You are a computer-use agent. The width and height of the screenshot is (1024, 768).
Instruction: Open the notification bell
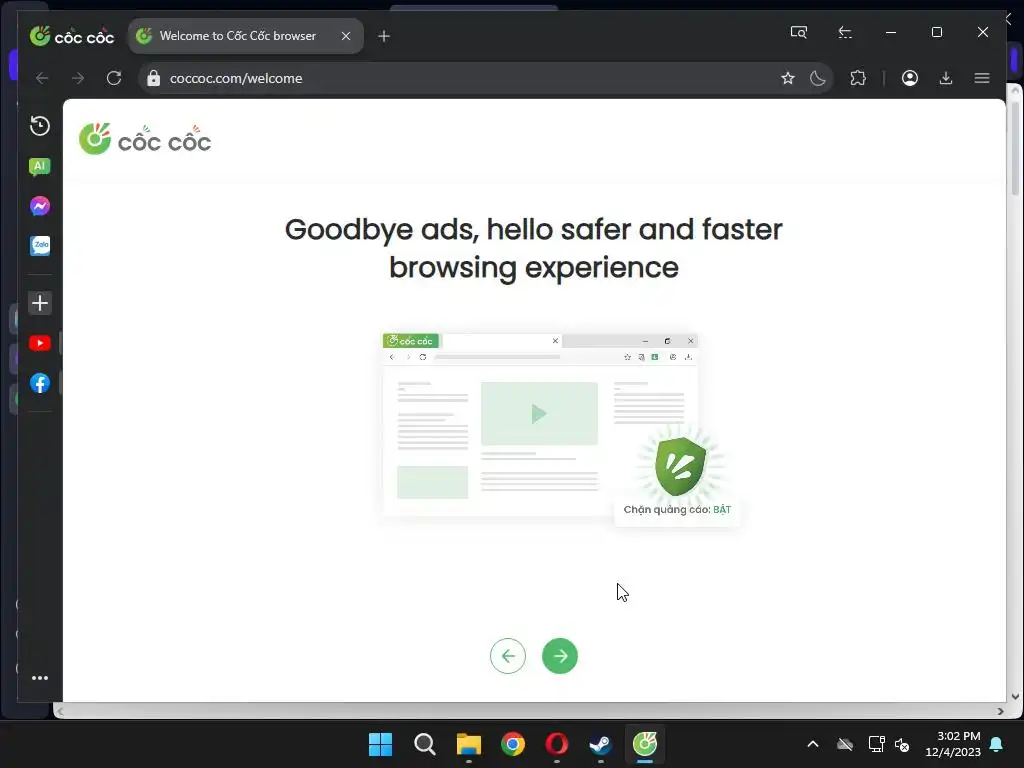tap(997, 744)
